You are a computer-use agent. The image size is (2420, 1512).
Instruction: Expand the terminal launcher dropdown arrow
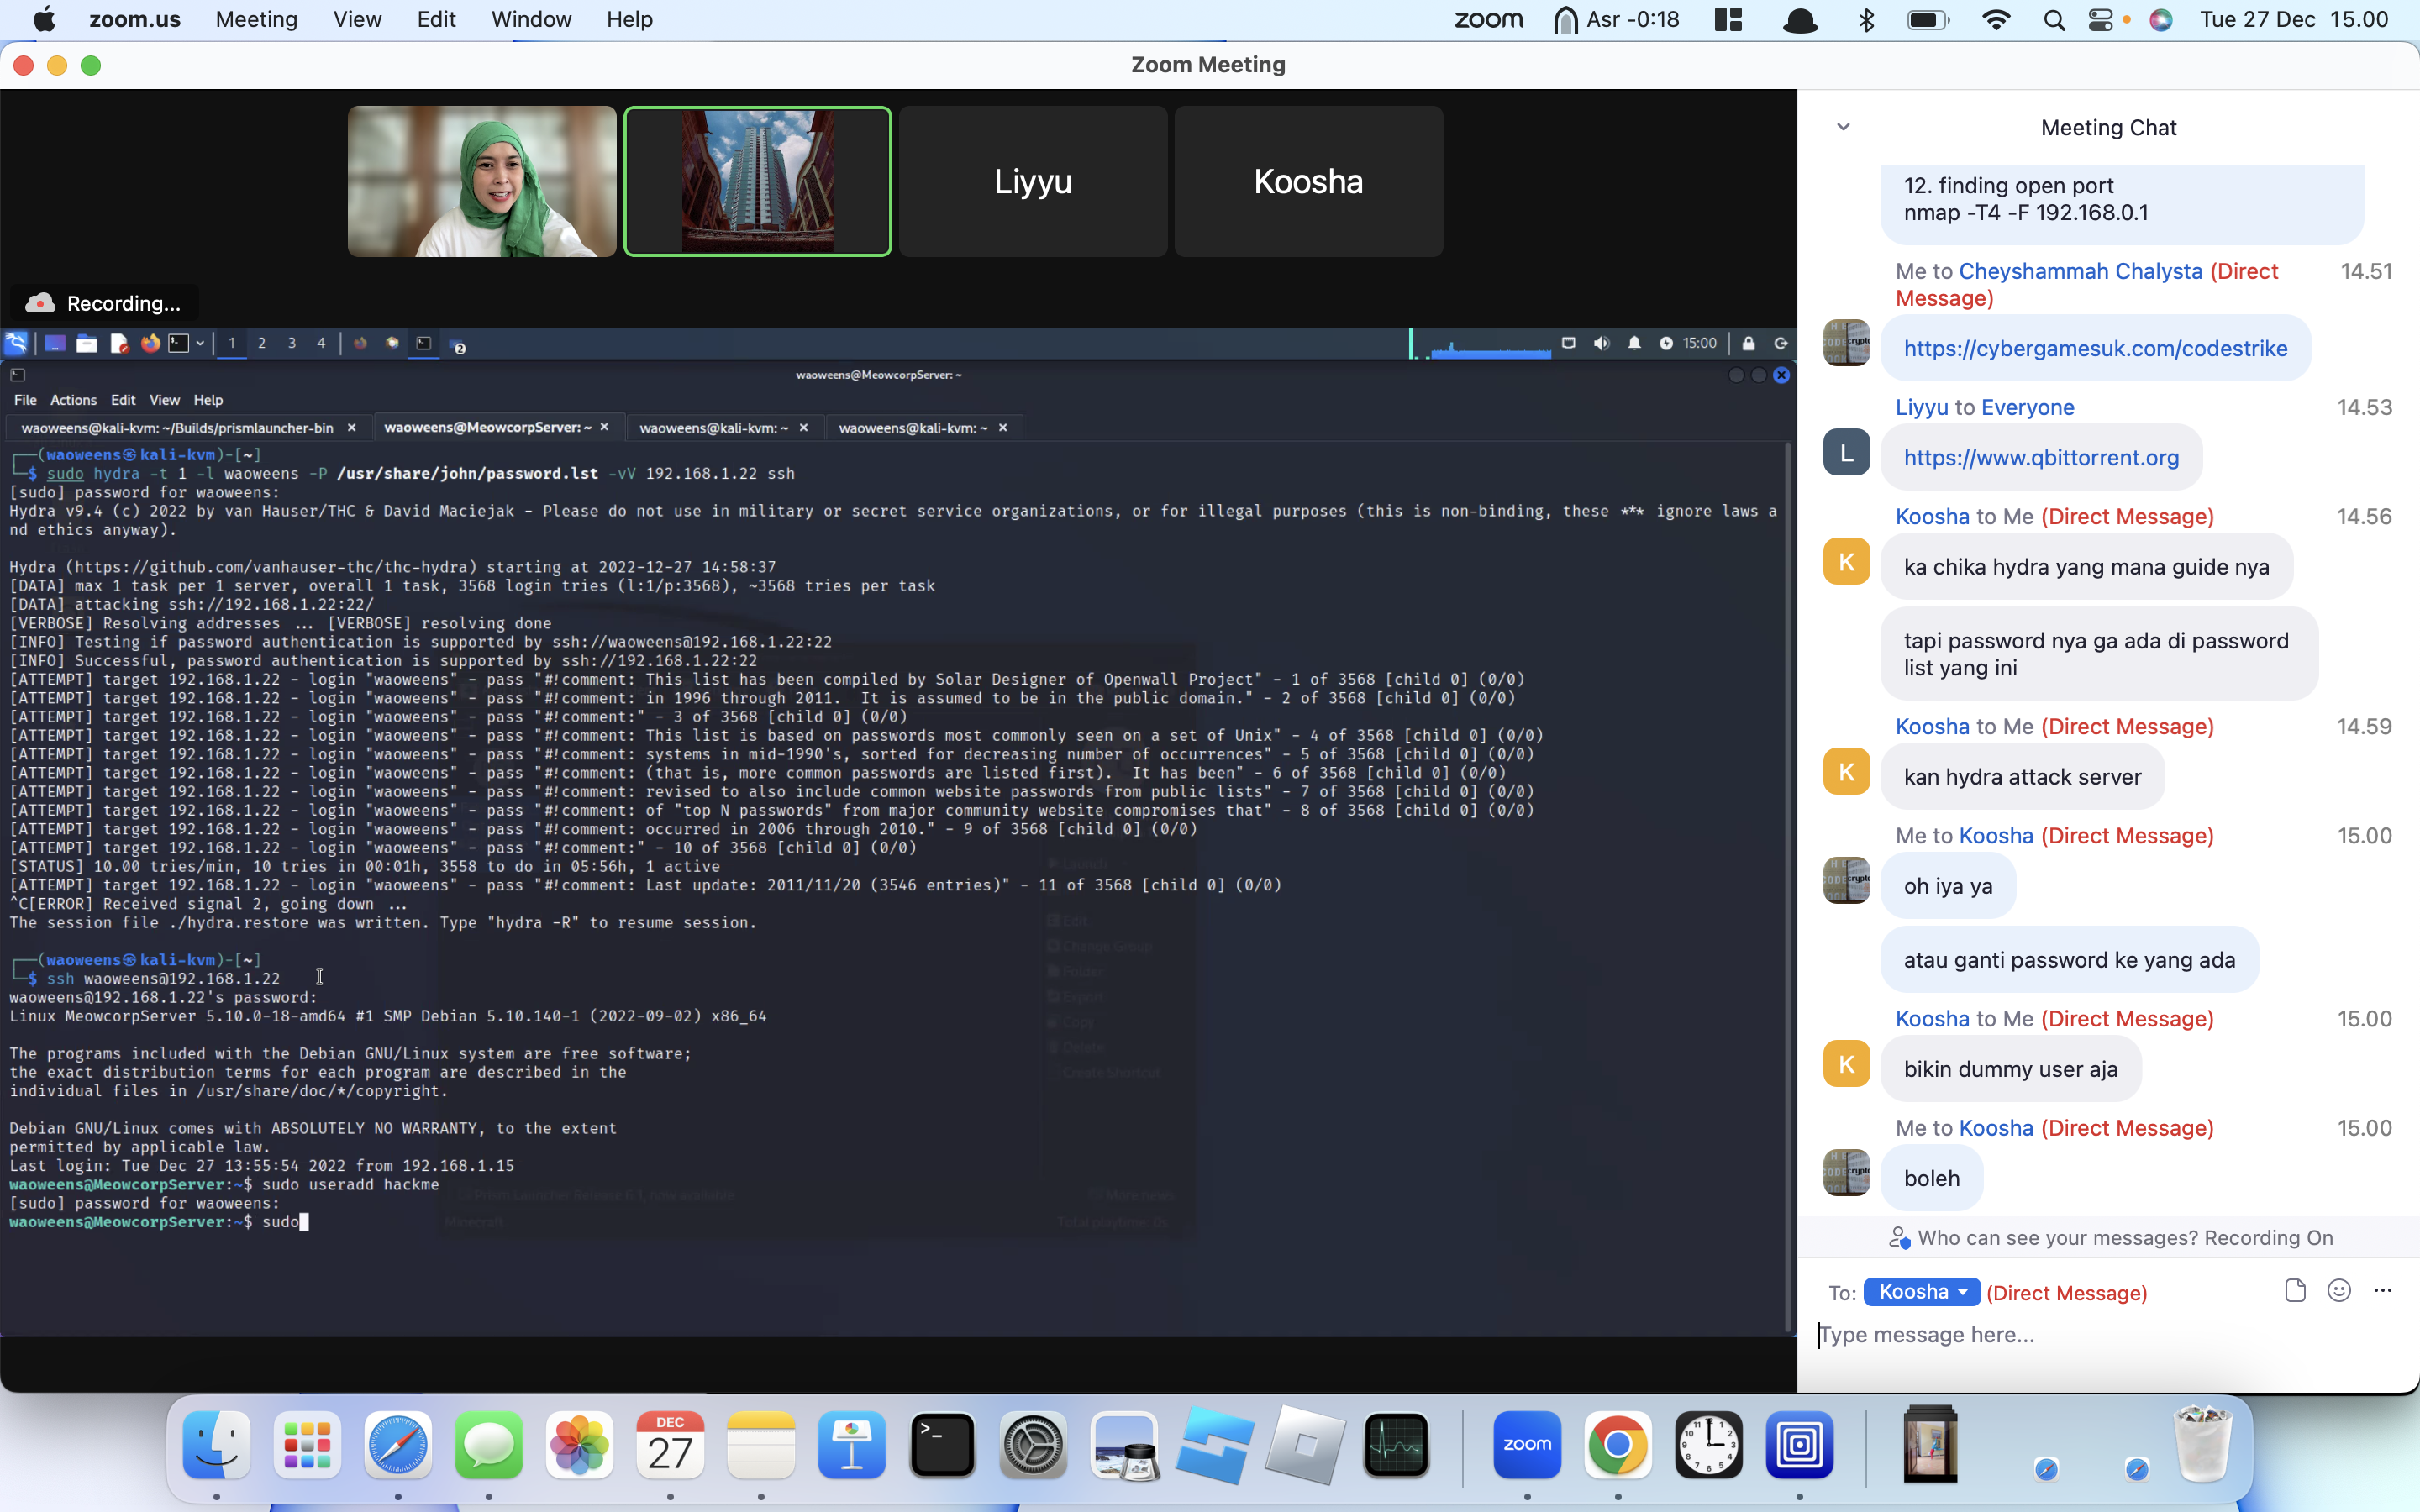pyautogui.click(x=200, y=343)
